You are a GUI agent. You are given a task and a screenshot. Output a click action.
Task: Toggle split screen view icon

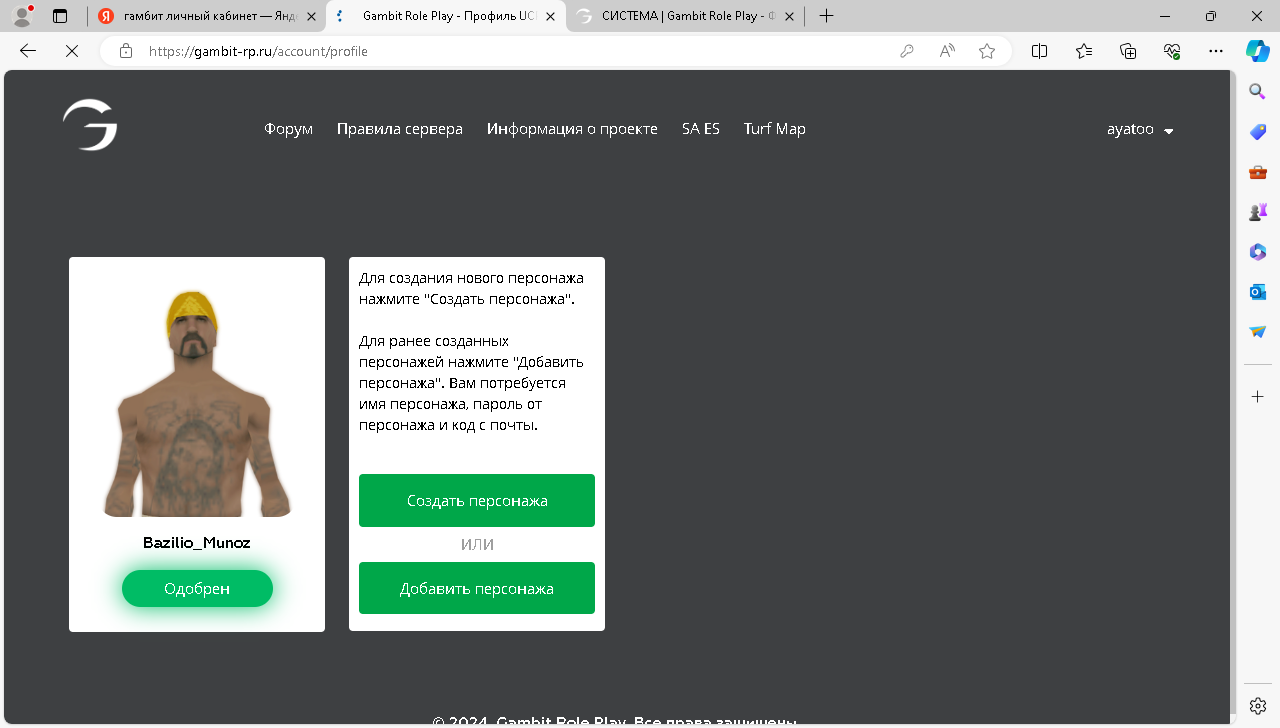pyautogui.click(x=1039, y=51)
